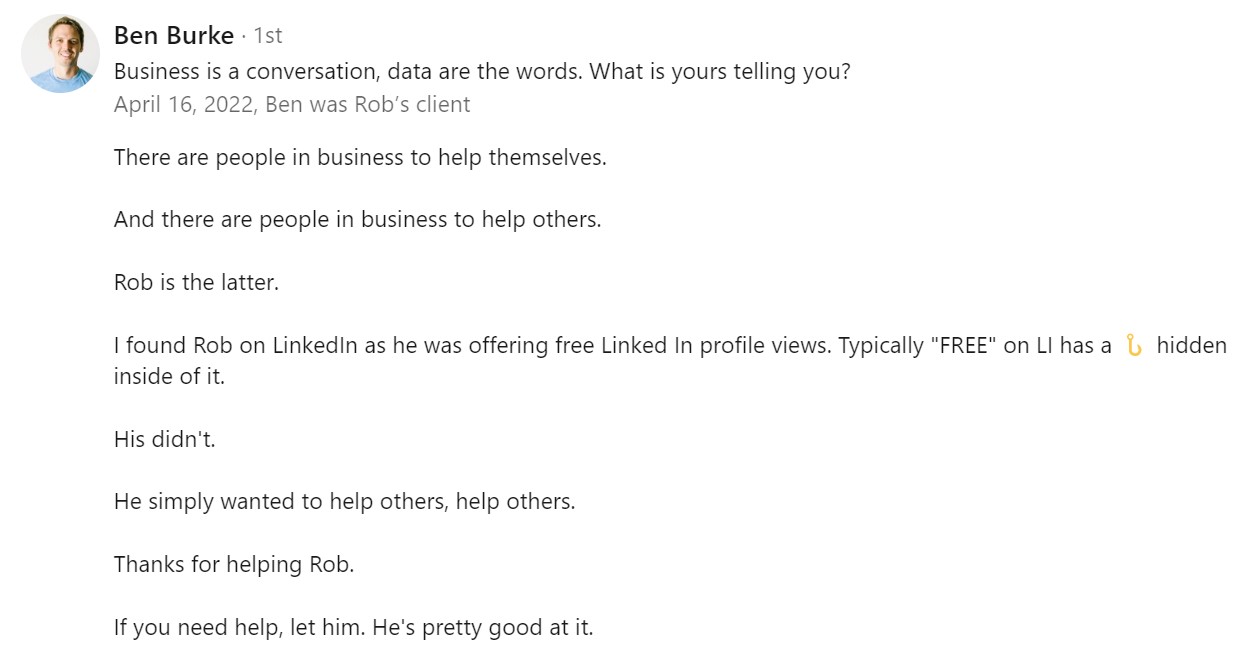
Task: Click the 1st degree connection label
Action: pyautogui.click(x=268, y=36)
